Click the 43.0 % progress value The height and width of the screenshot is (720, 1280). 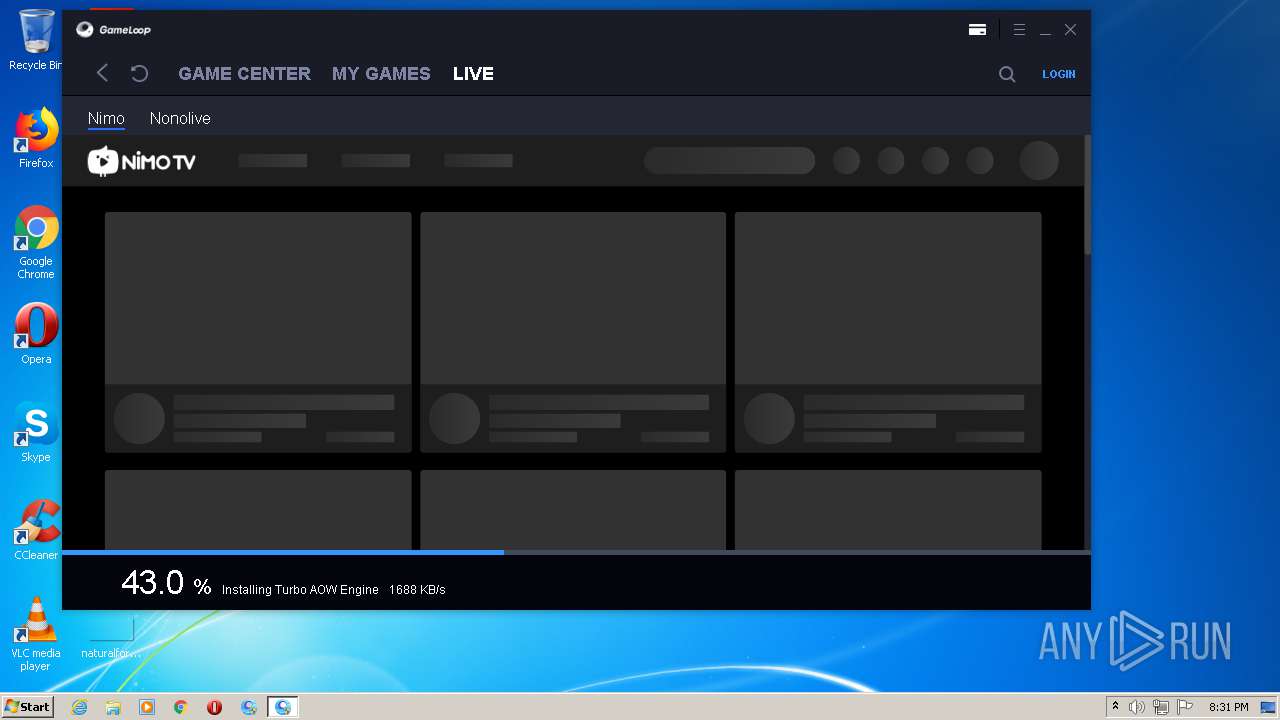coord(166,583)
